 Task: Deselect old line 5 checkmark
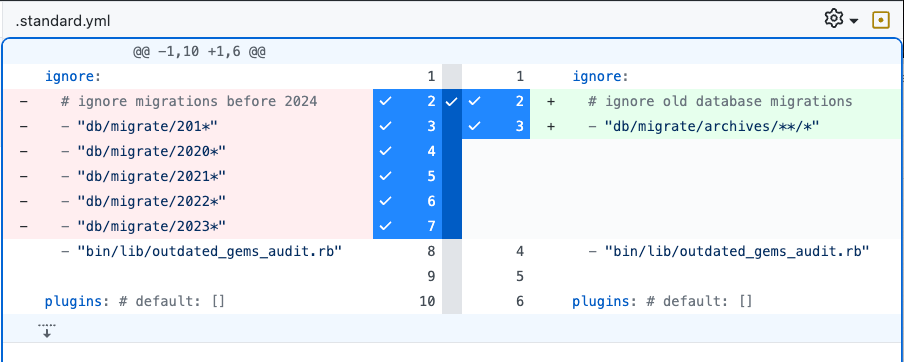tap(386, 176)
